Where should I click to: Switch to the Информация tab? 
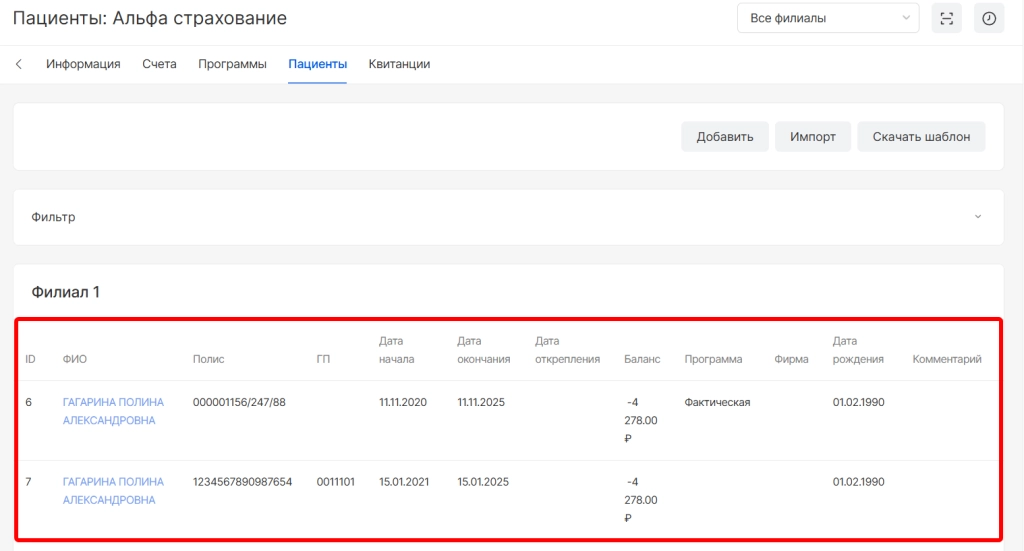(x=83, y=64)
